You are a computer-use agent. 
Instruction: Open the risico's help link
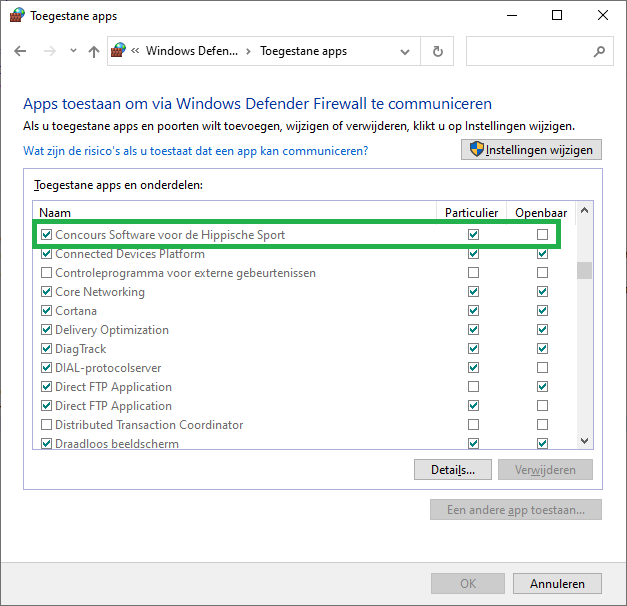196,151
